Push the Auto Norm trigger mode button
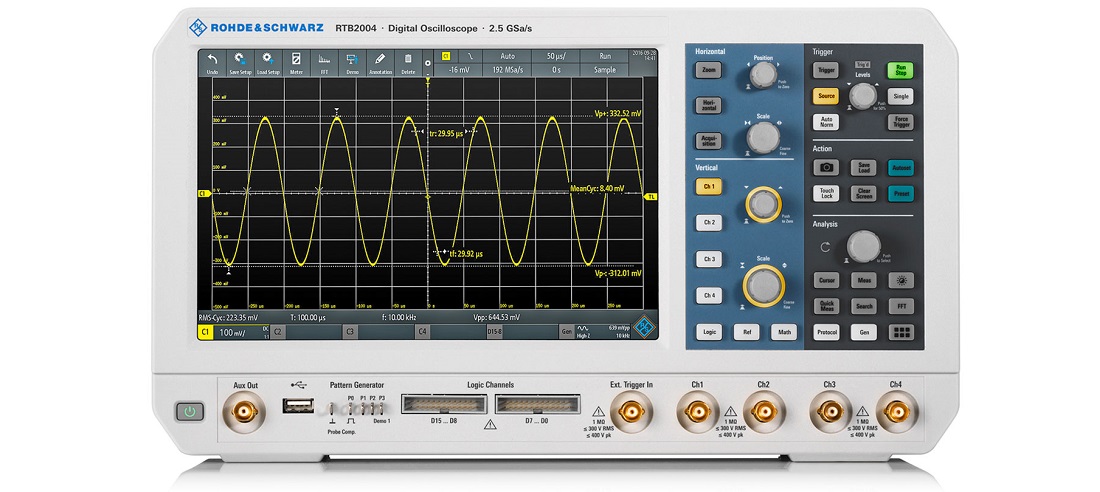Image resolution: width=1100 pixels, height=492 pixels. 826,122
